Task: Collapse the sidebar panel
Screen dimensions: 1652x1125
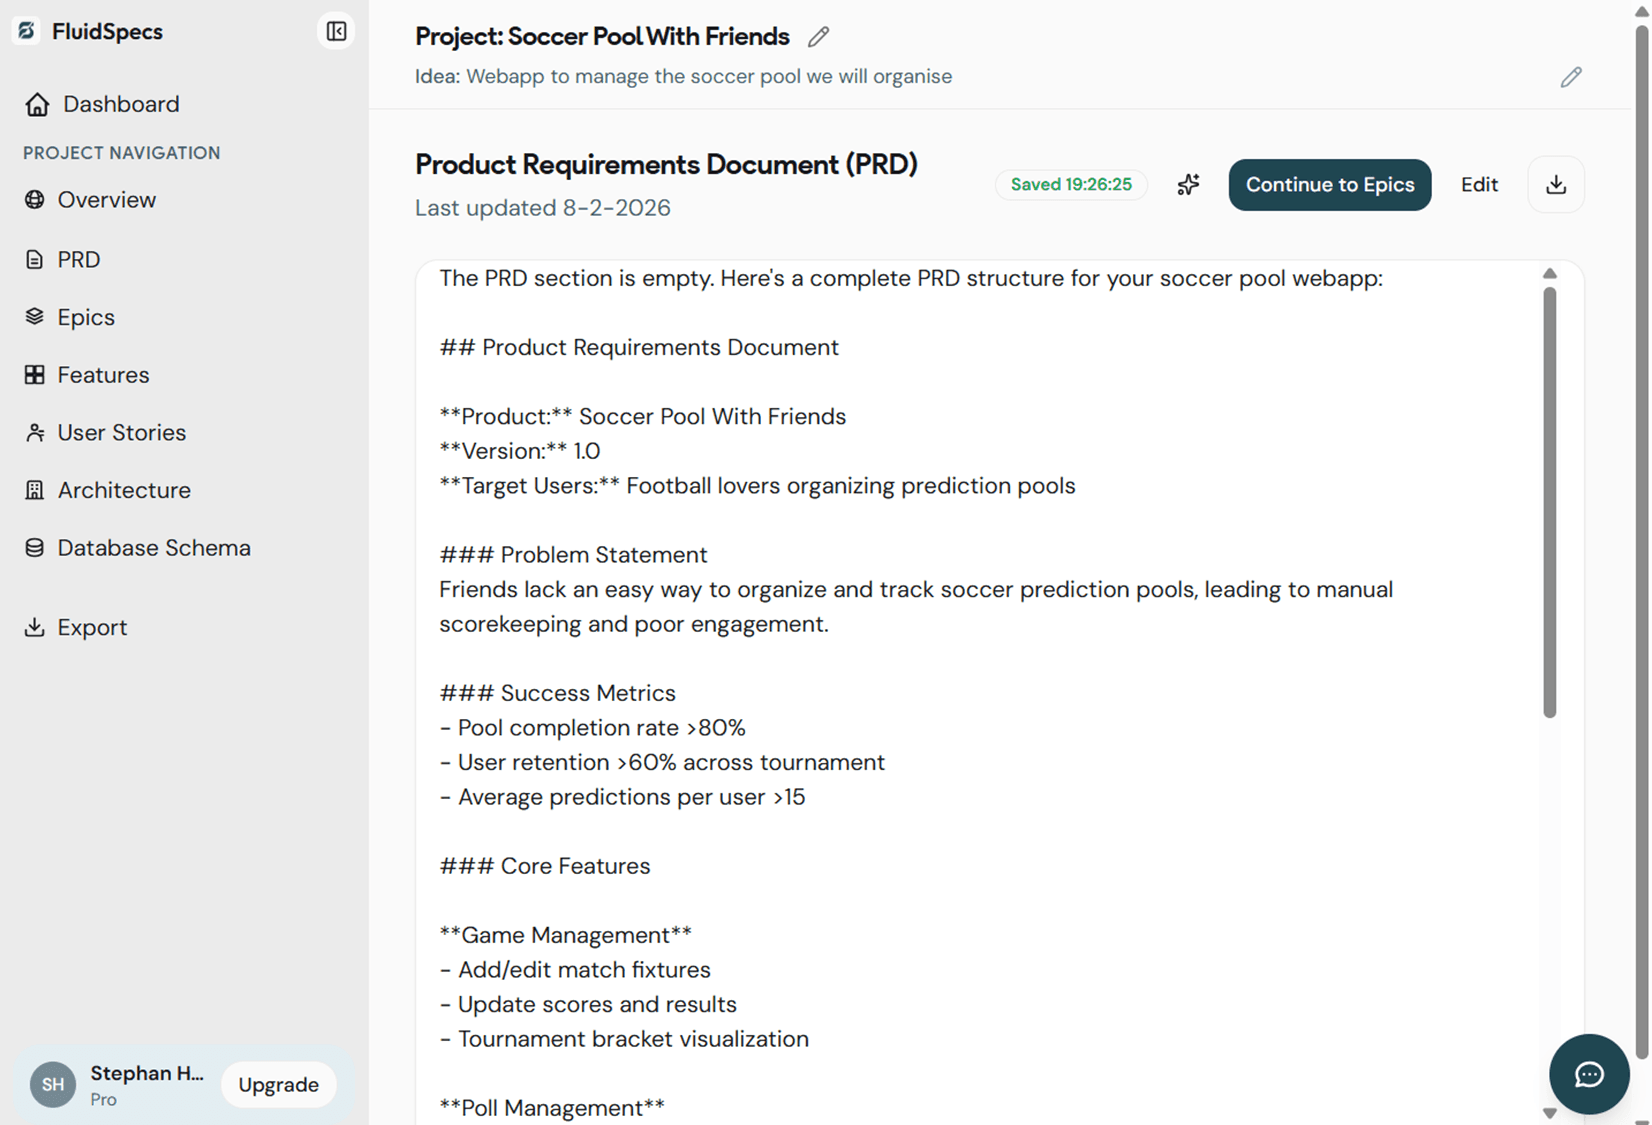Action: pyautogui.click(x=336, y=32)
